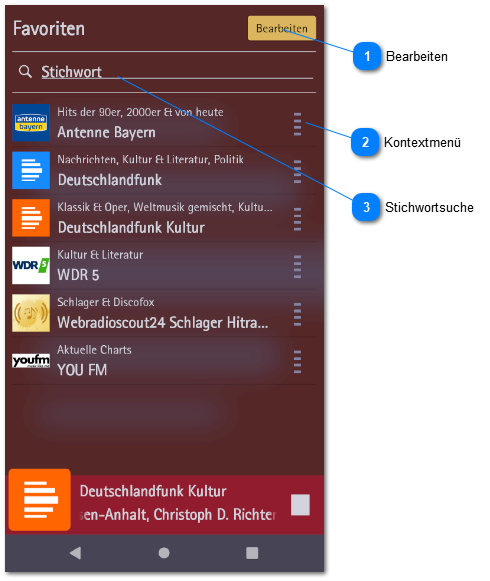Click the blue Deutschlandfunk logo
The image size is (490, 581).
[x=31, y=170]
